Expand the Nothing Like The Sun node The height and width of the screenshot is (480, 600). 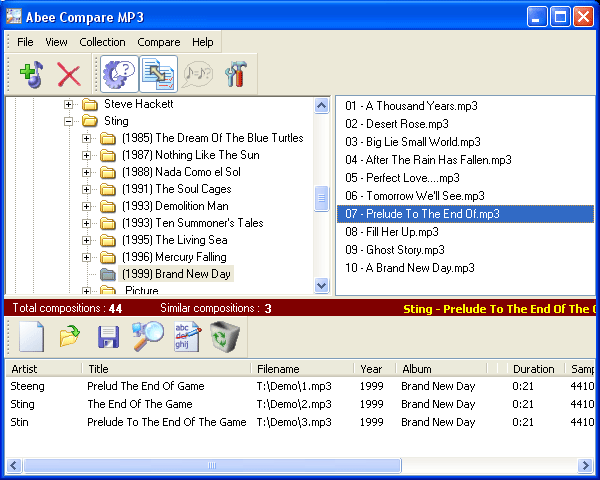(x=86, y=155)
